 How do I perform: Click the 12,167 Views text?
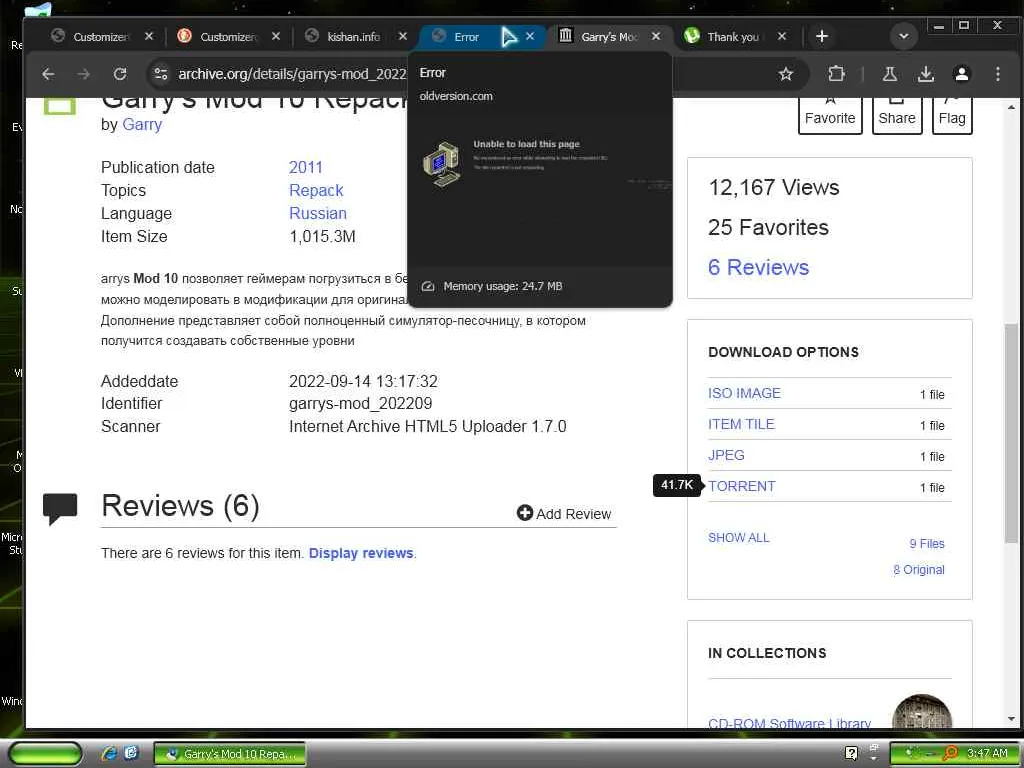click(x=774, y=187)
